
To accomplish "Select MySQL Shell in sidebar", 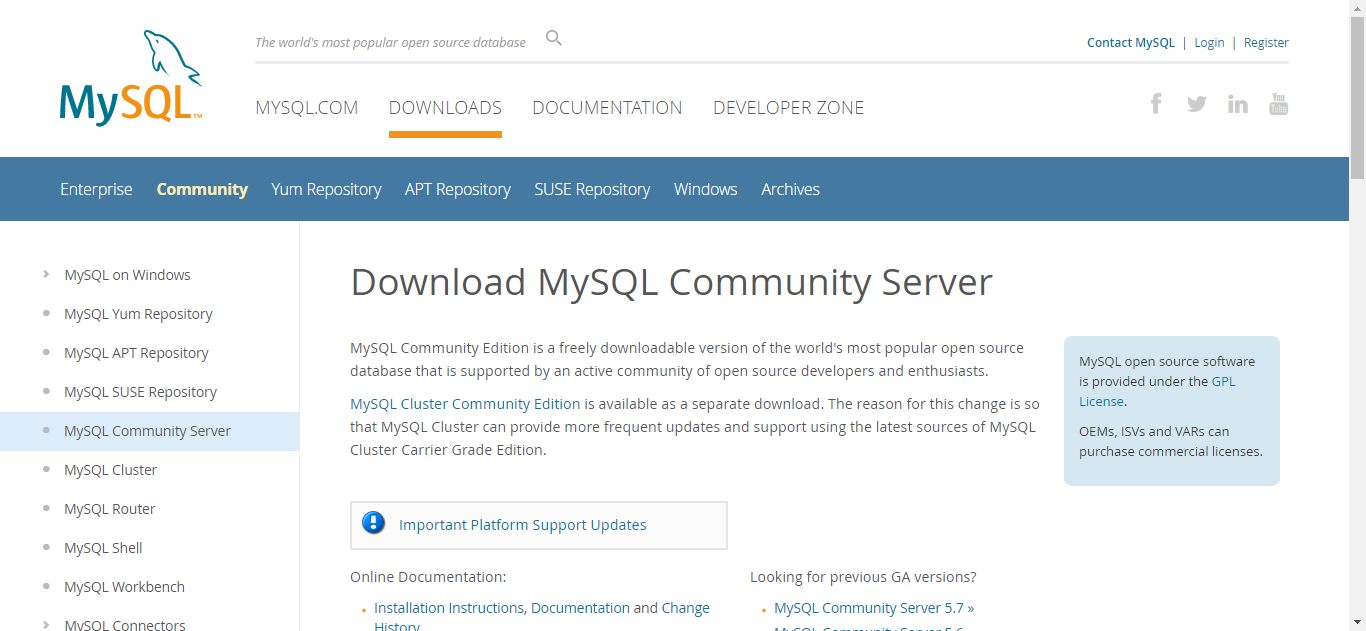I will coord(103,548).
